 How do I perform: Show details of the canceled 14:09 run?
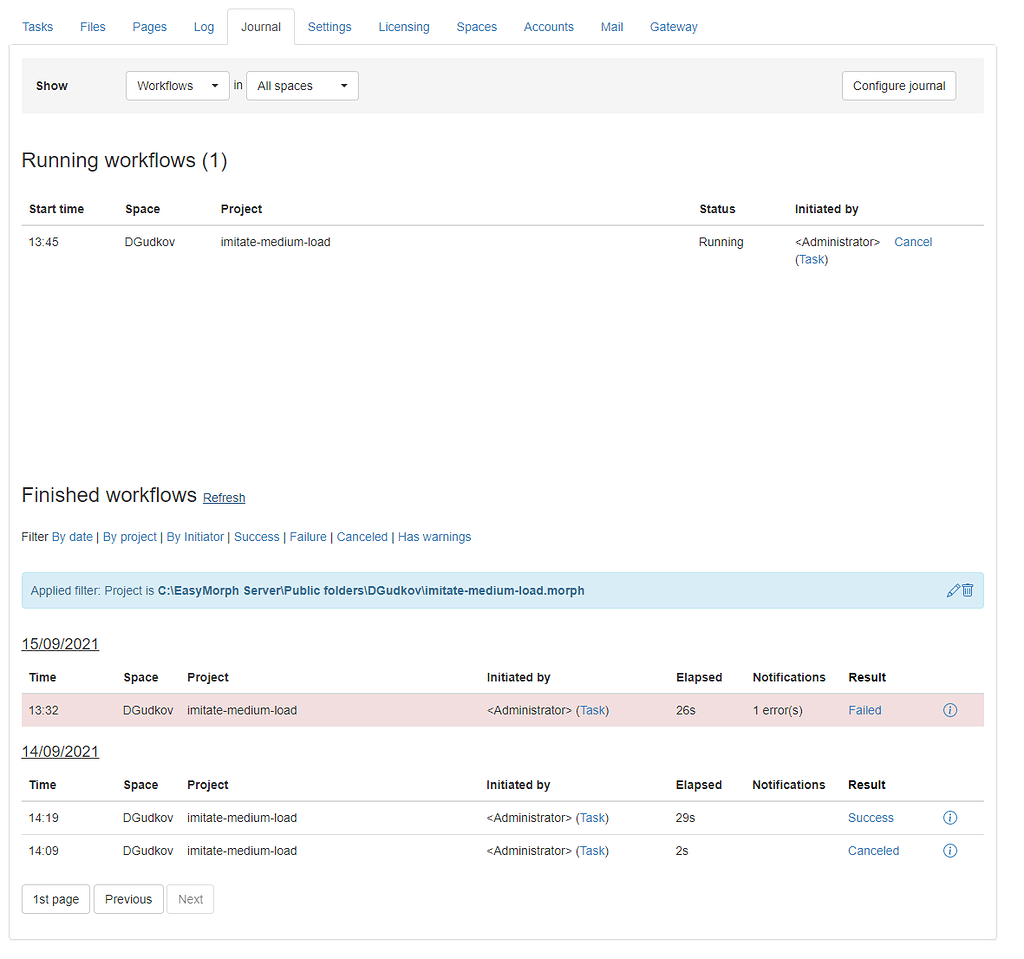[949, 850]
